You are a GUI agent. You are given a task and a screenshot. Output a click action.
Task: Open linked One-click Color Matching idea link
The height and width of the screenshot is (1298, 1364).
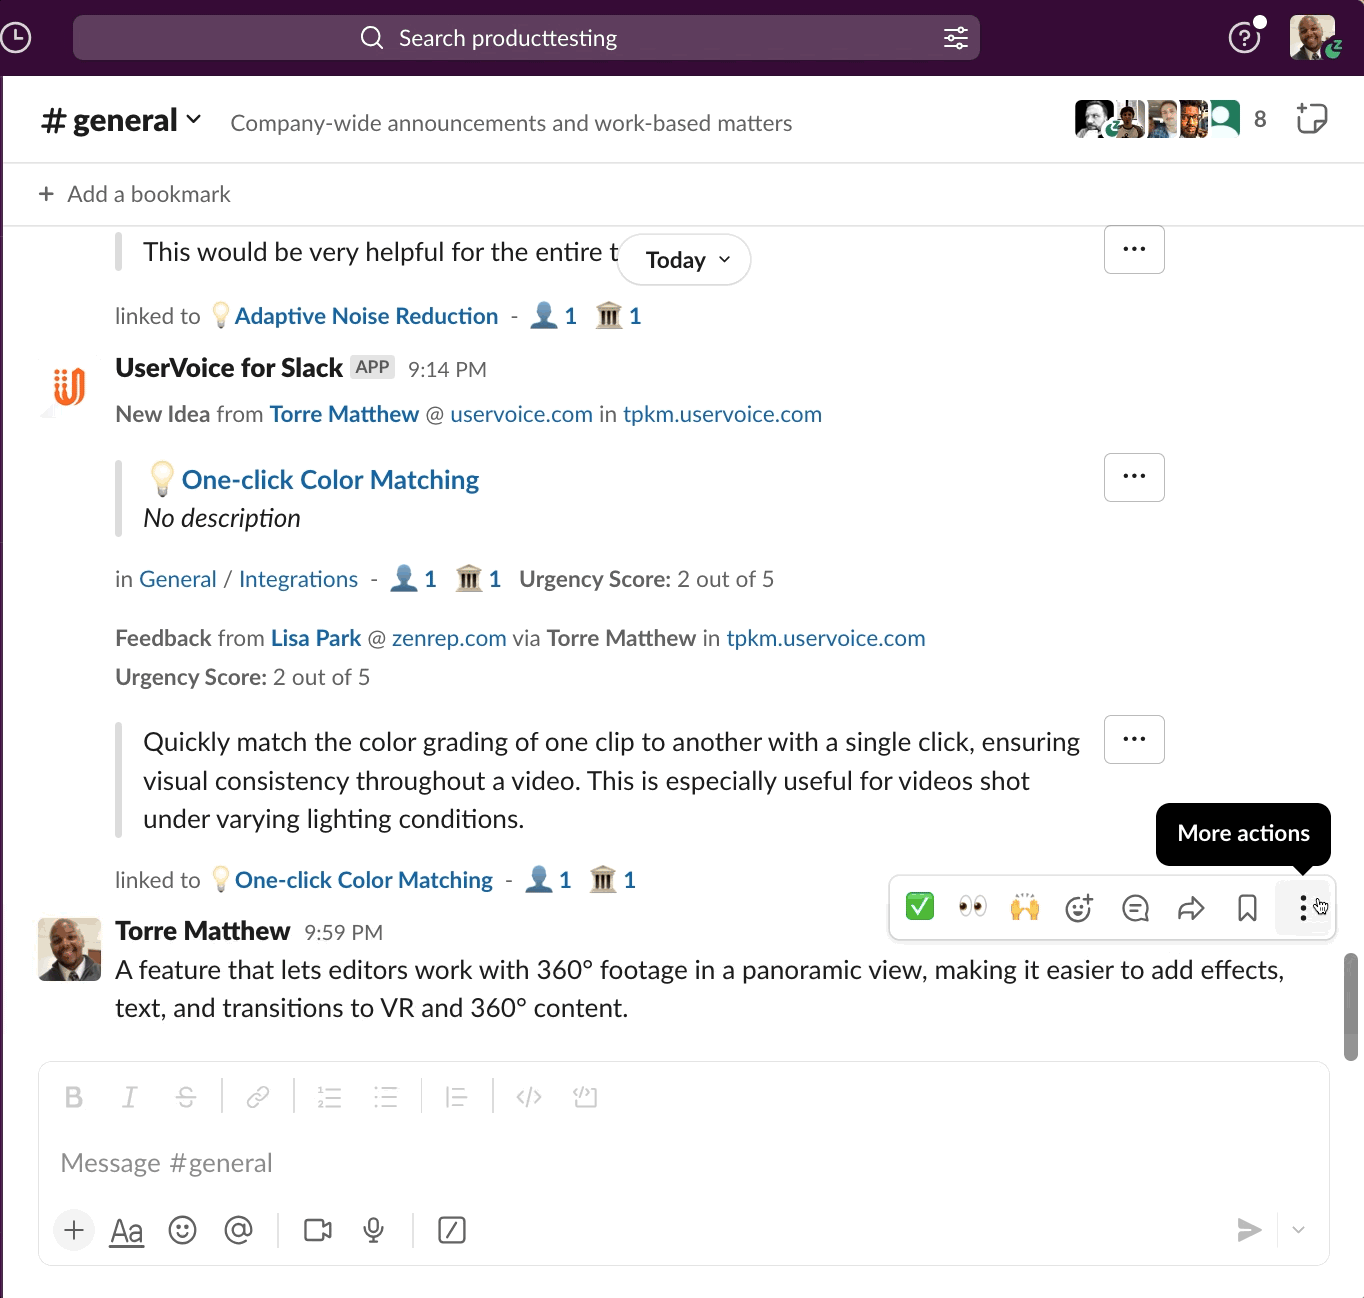(364, 880)
